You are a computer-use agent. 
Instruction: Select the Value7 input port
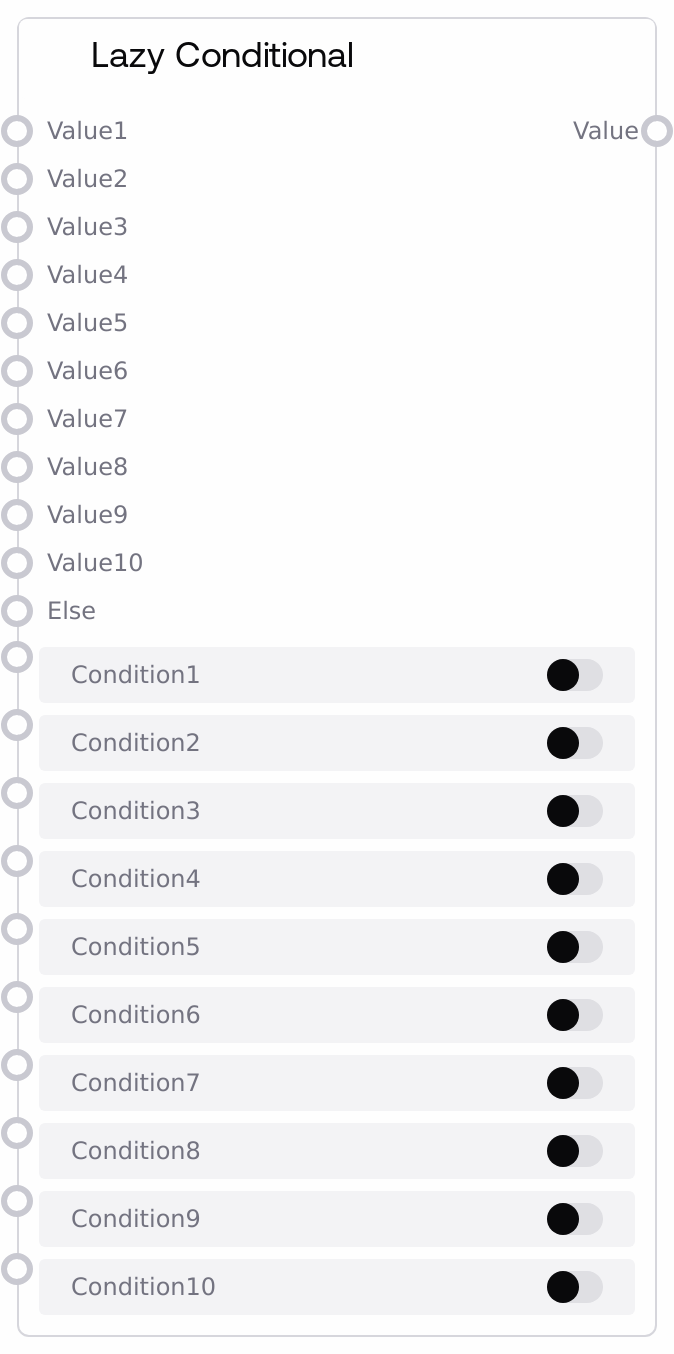coord(17,419)
